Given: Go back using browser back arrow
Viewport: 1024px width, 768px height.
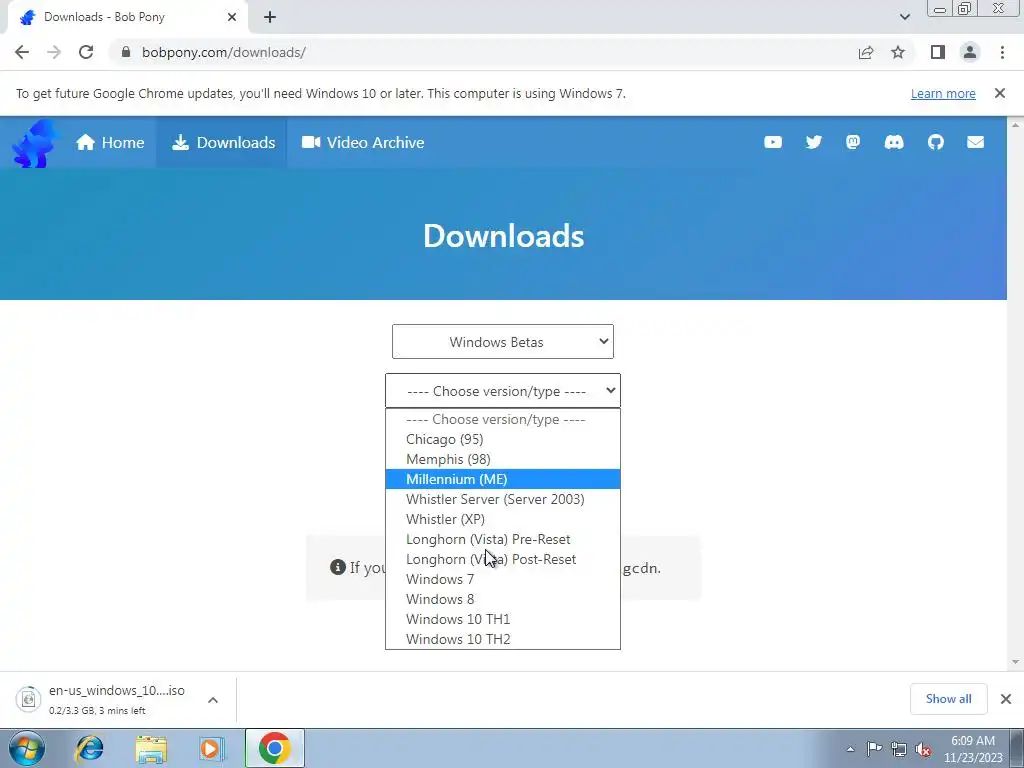Looking at the screenshot, I should coord(22,52).
